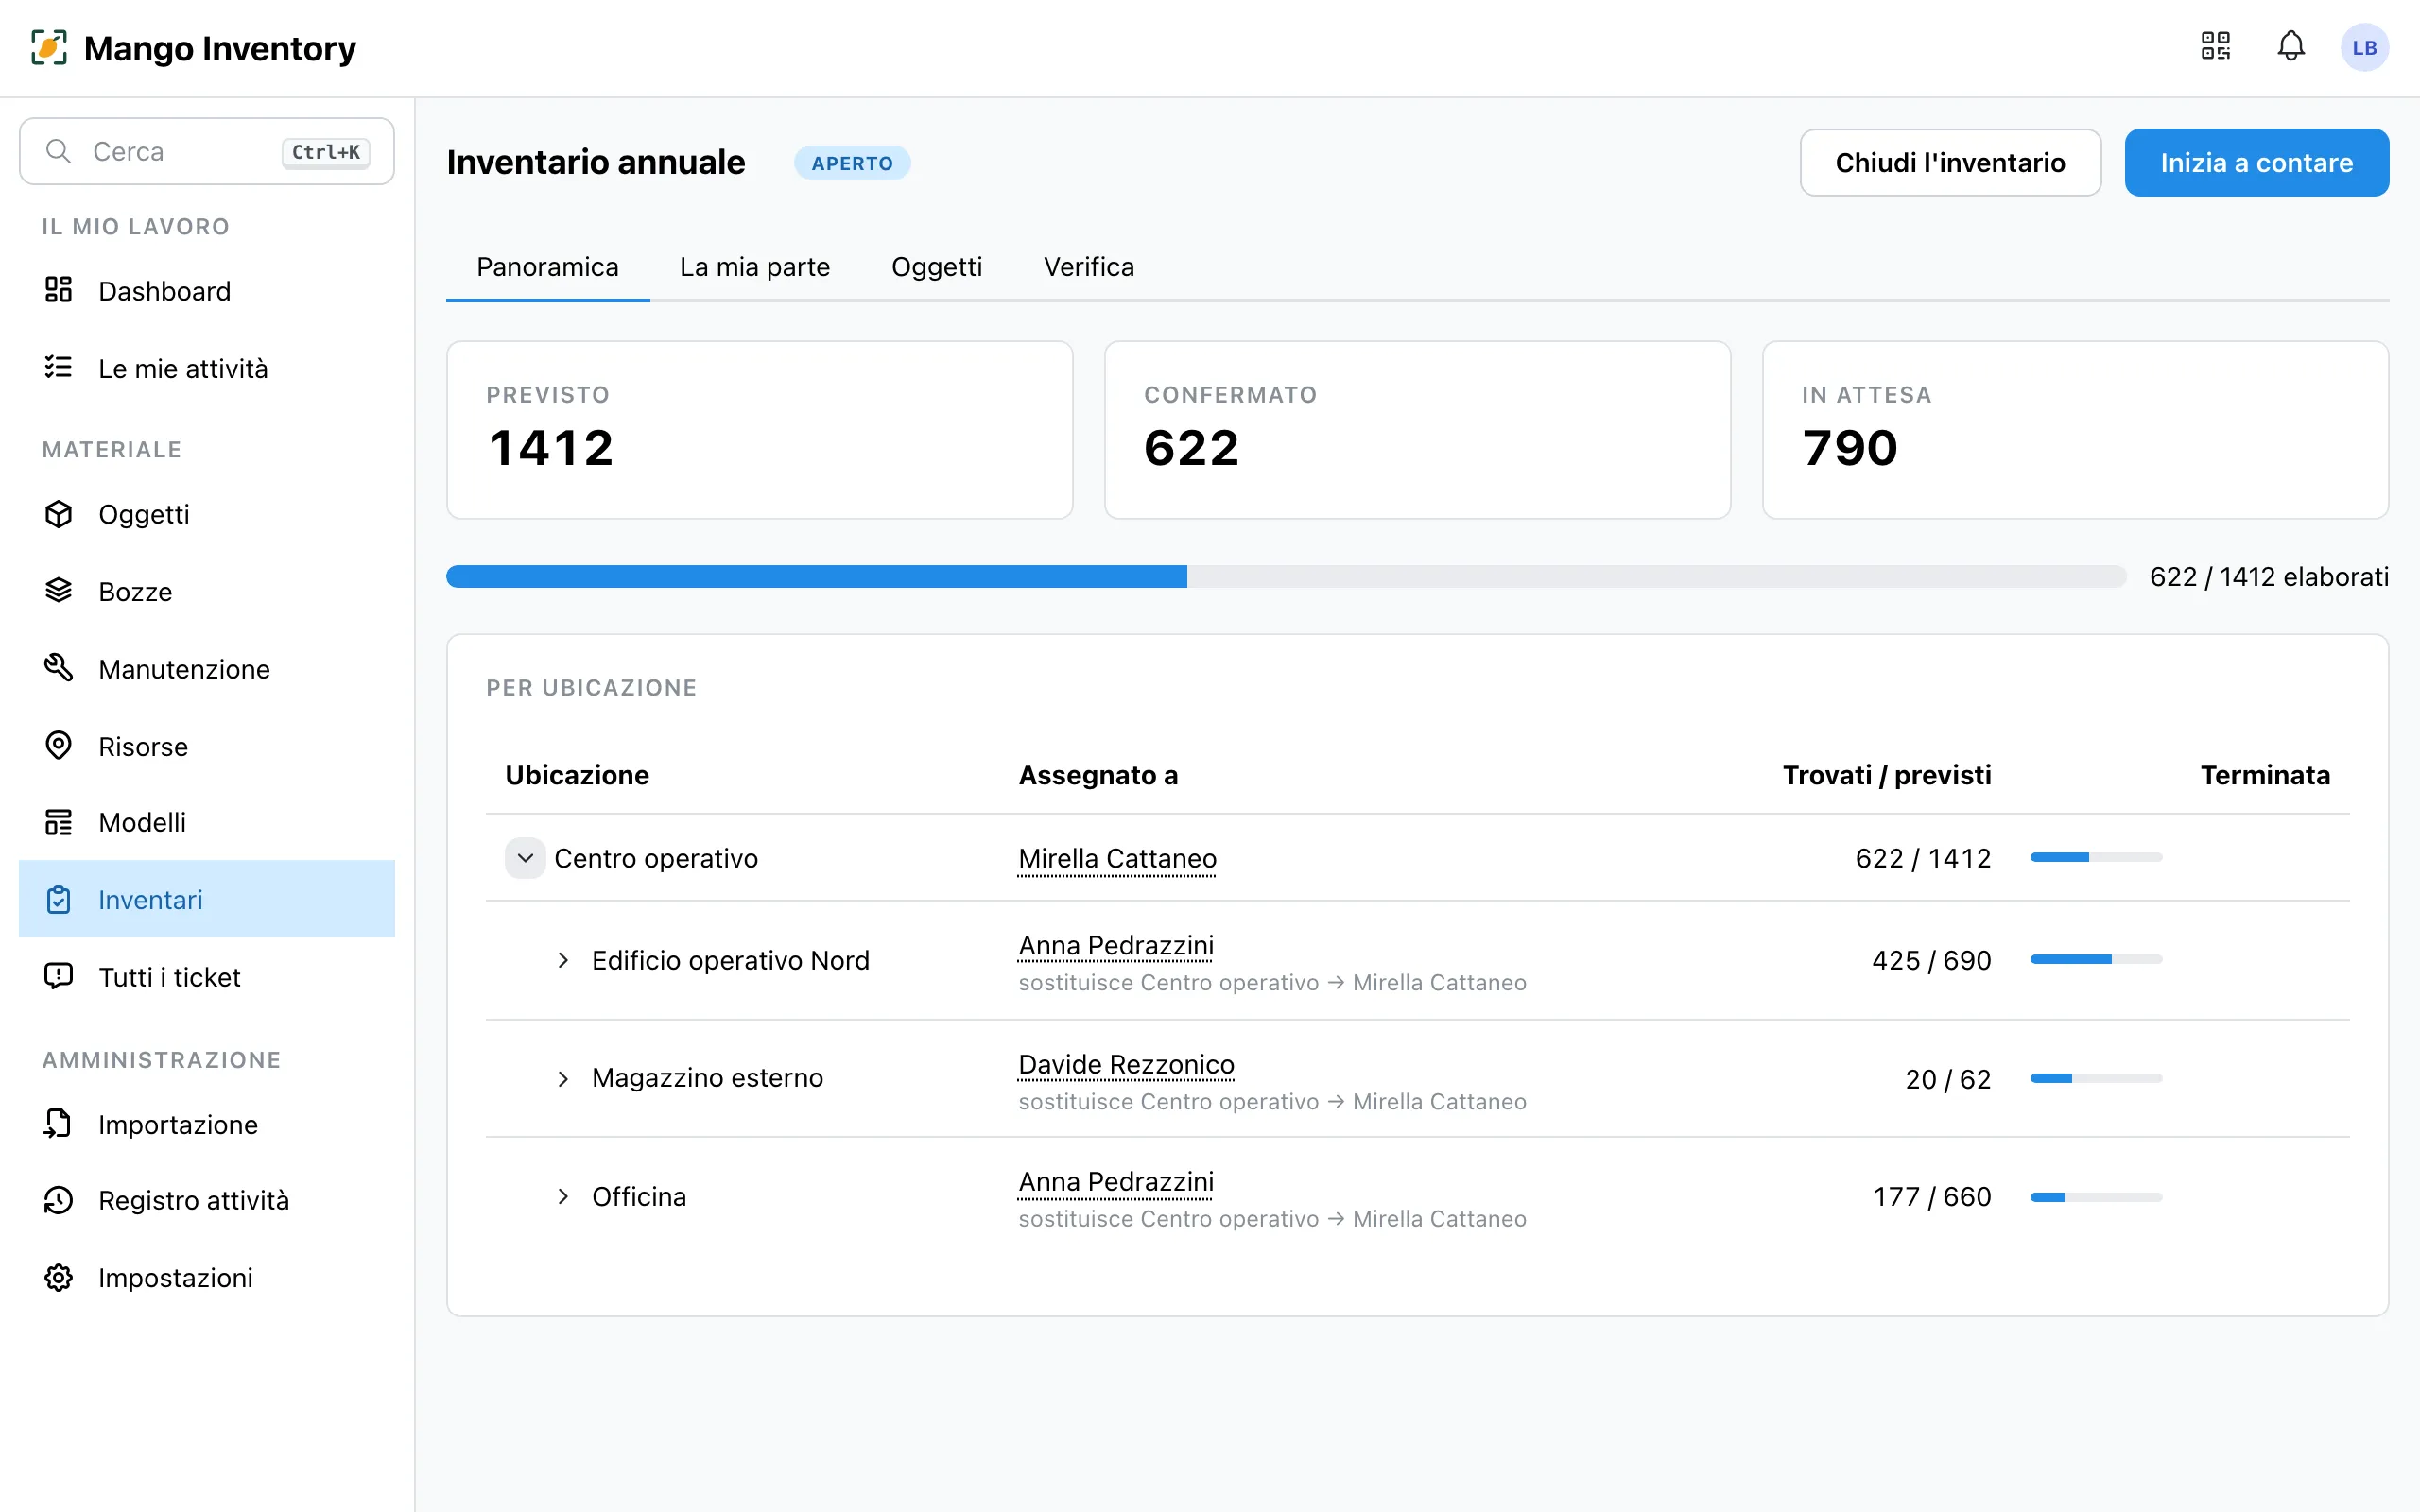The width and height of the screenshot is (2420, 1512).
Task: Click the Le mie attività checklist icon
Action: point(58,367)
